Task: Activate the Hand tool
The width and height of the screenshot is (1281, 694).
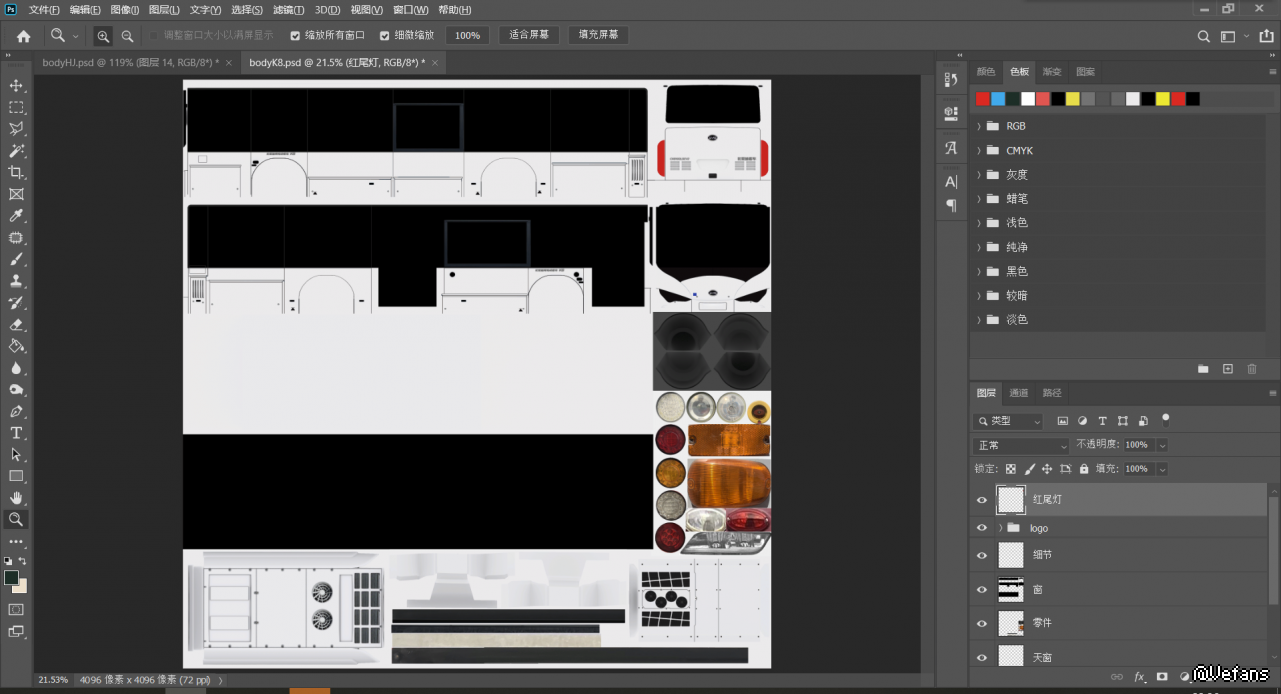Action: (x=16, y=497)
